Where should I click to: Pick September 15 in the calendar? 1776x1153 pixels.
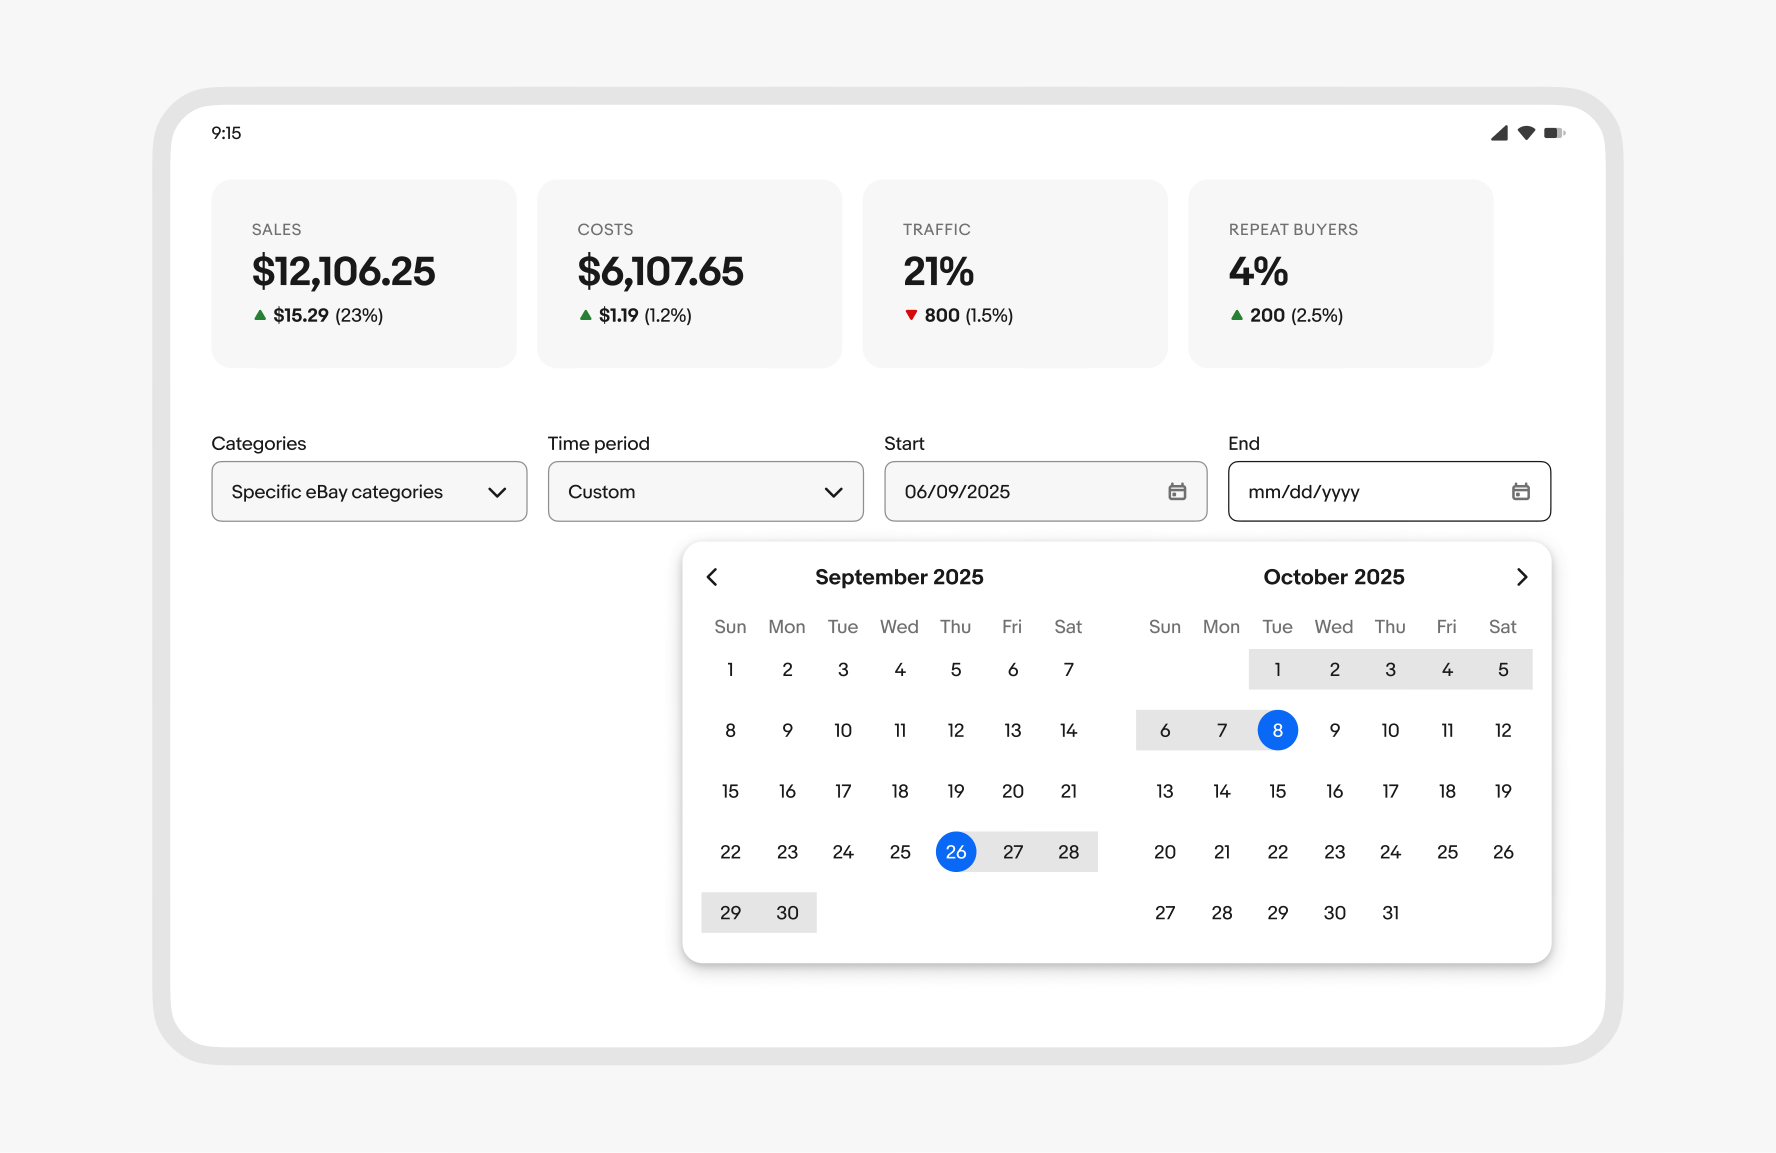731,791
